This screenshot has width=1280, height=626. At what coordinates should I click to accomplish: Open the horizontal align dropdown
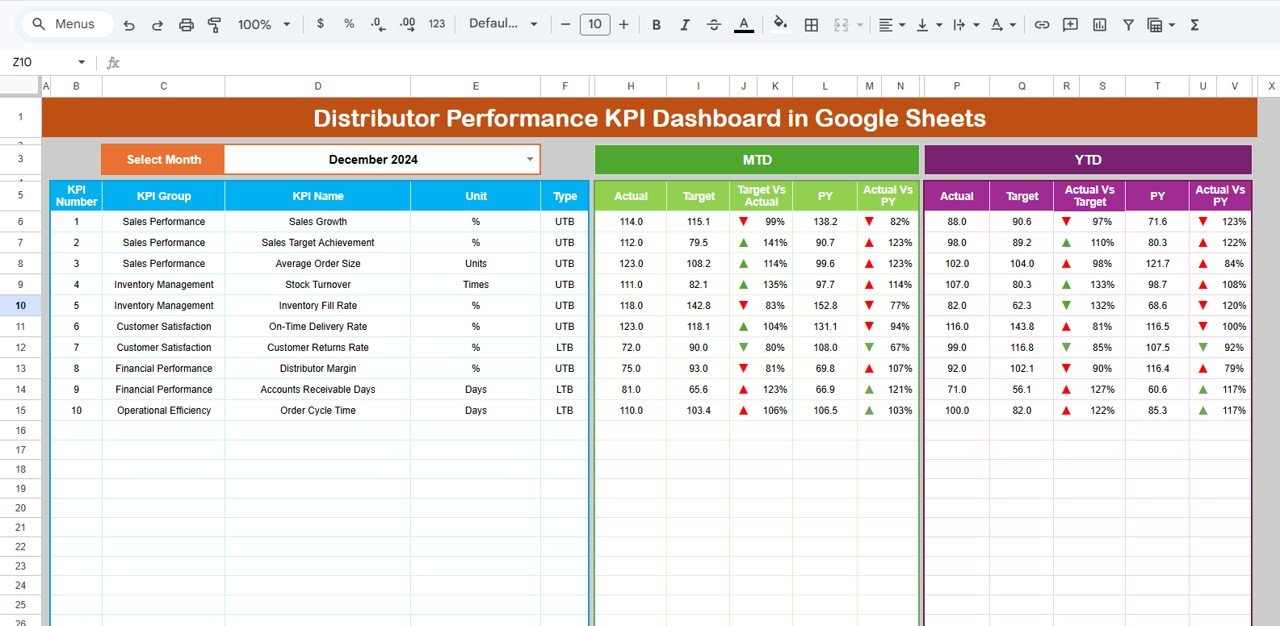point(889,24)
